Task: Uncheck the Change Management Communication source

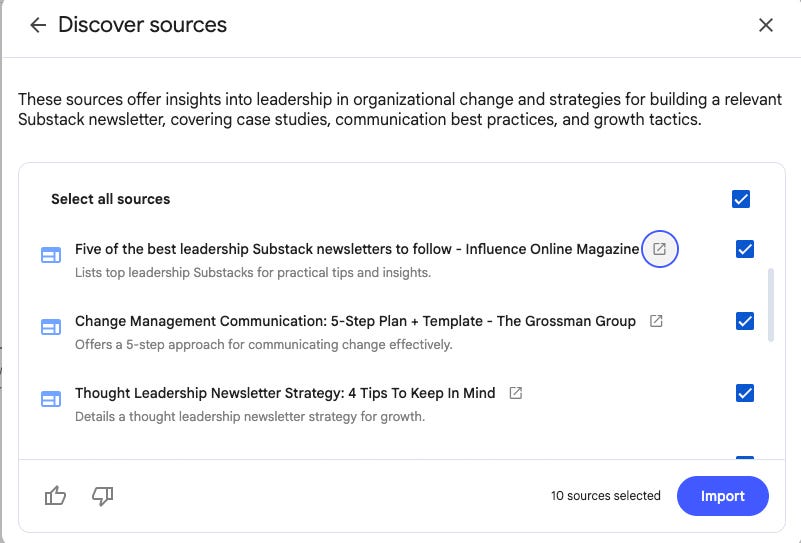Action: click(x=745, y=321)
